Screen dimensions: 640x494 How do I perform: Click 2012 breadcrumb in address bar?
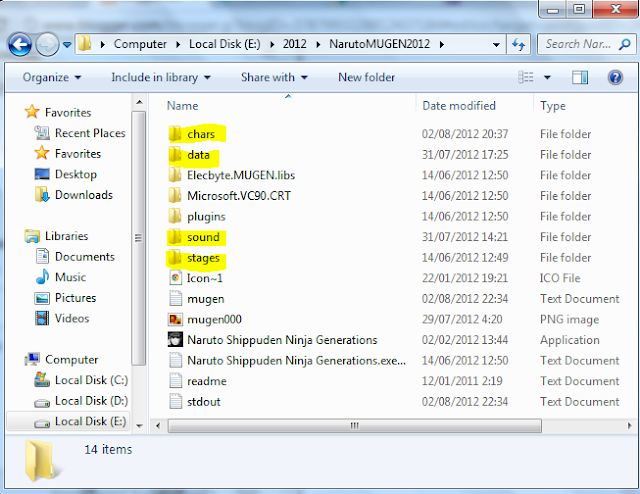click(295, 44)
